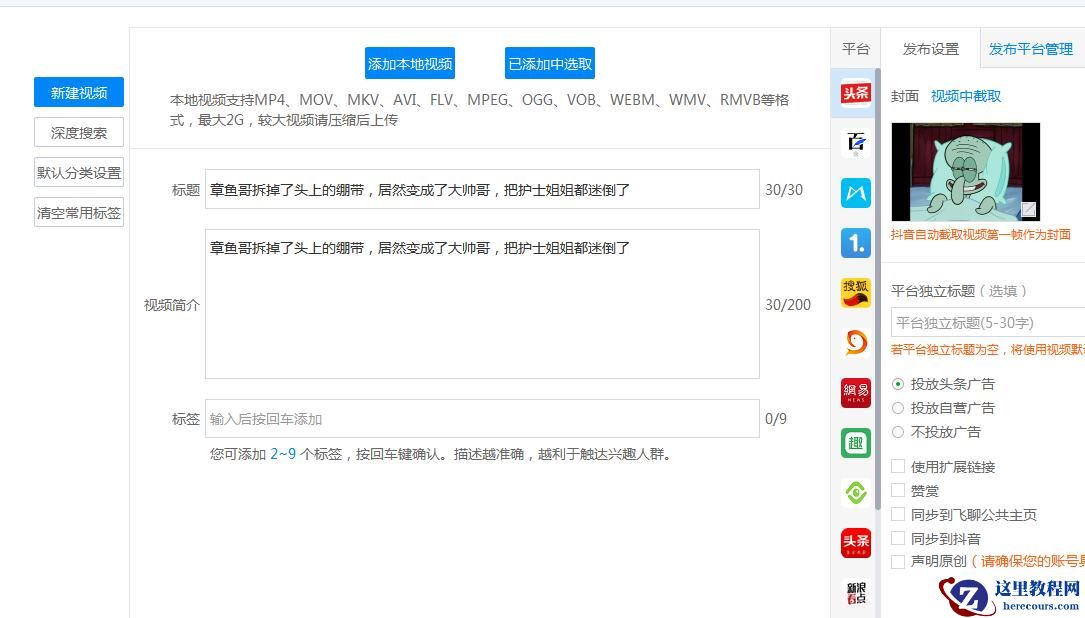Click 视频中截取 cover link
Viewport: 1085px width, 618px height.
[x=966, y=96]
